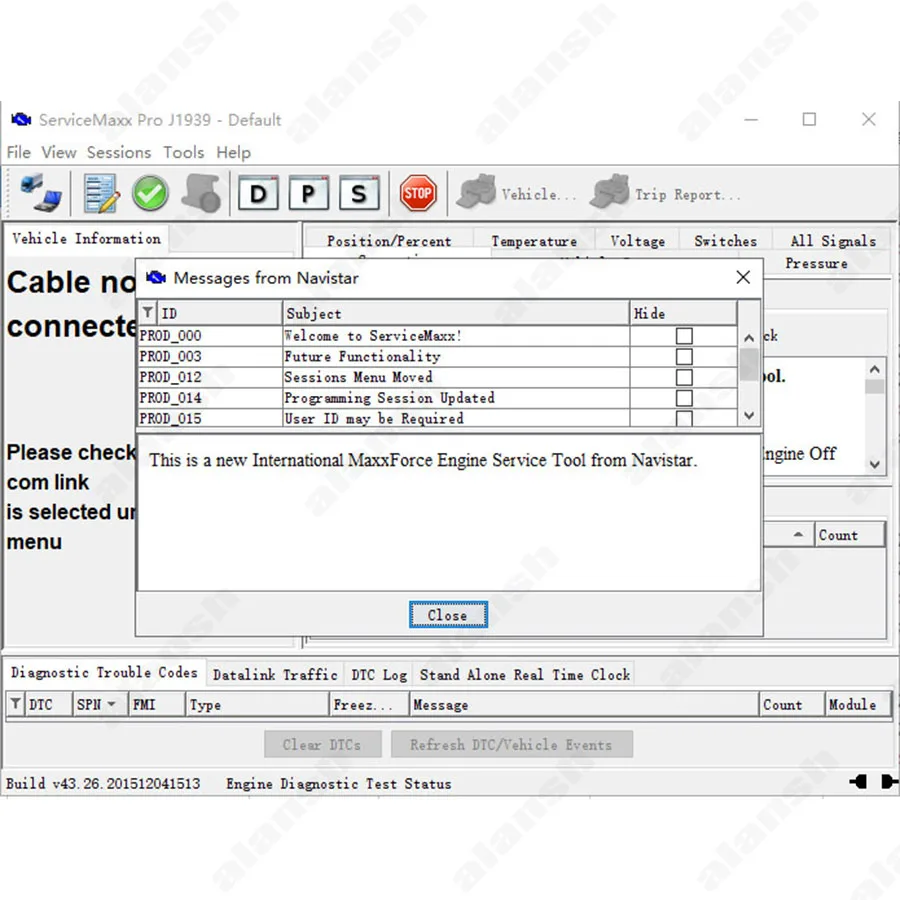The height and width of the screenshot is (900, 900).
Task: Open the SPN column dropdown arrow
Action: pyautogui.click(x=111, y=704)
